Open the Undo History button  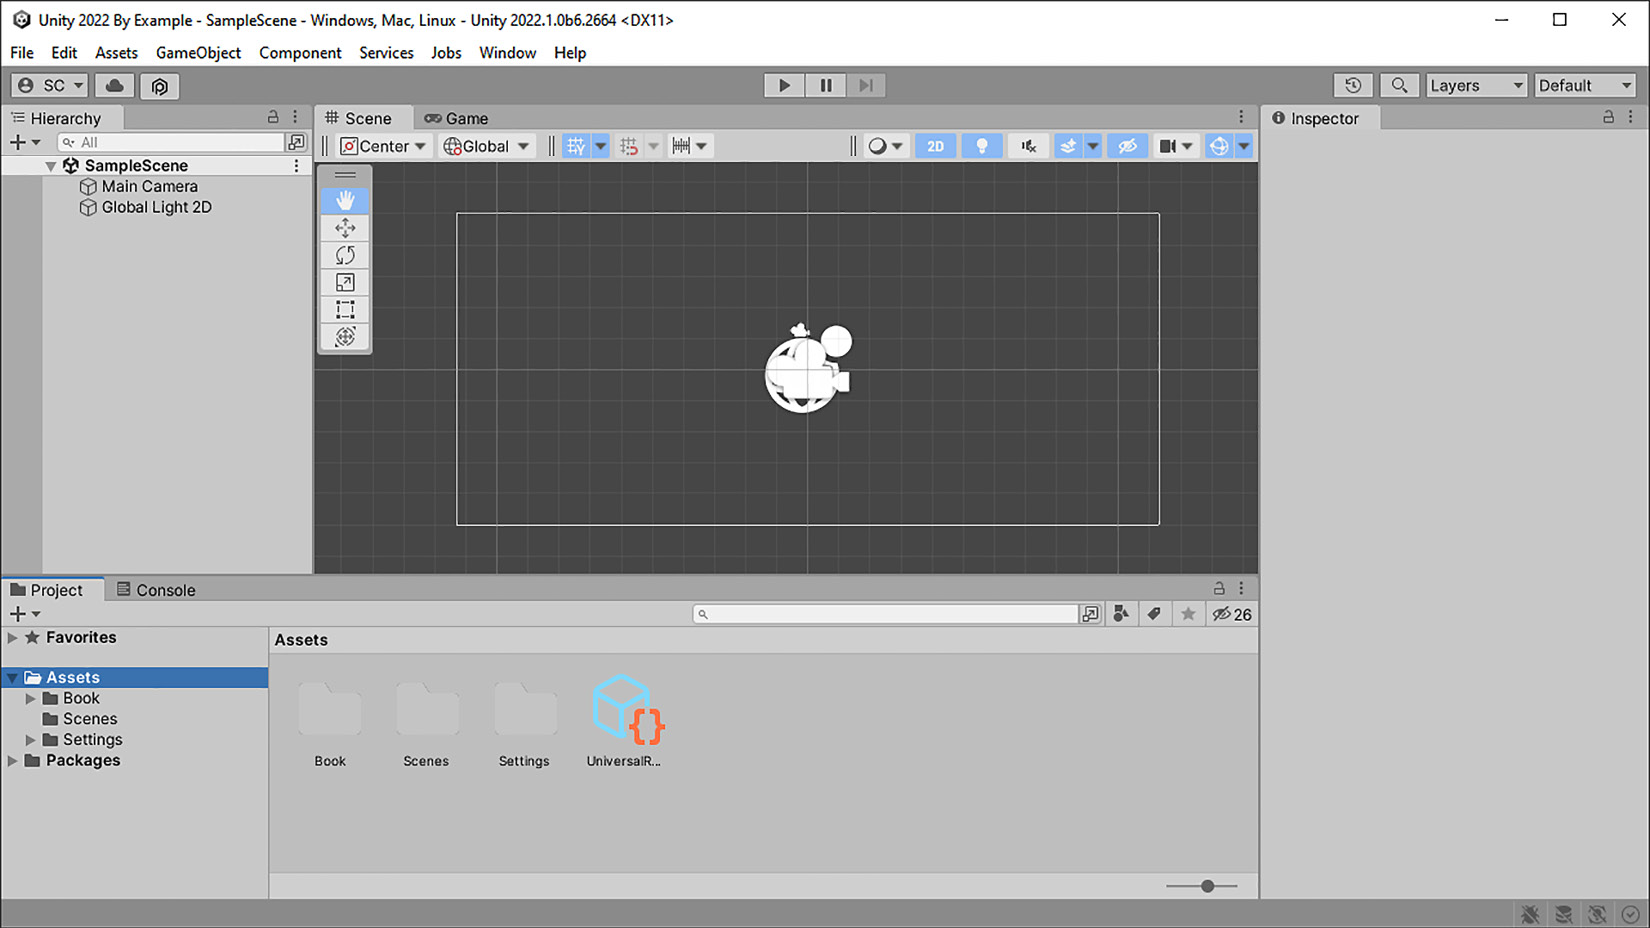click(x=1352, y=86)
